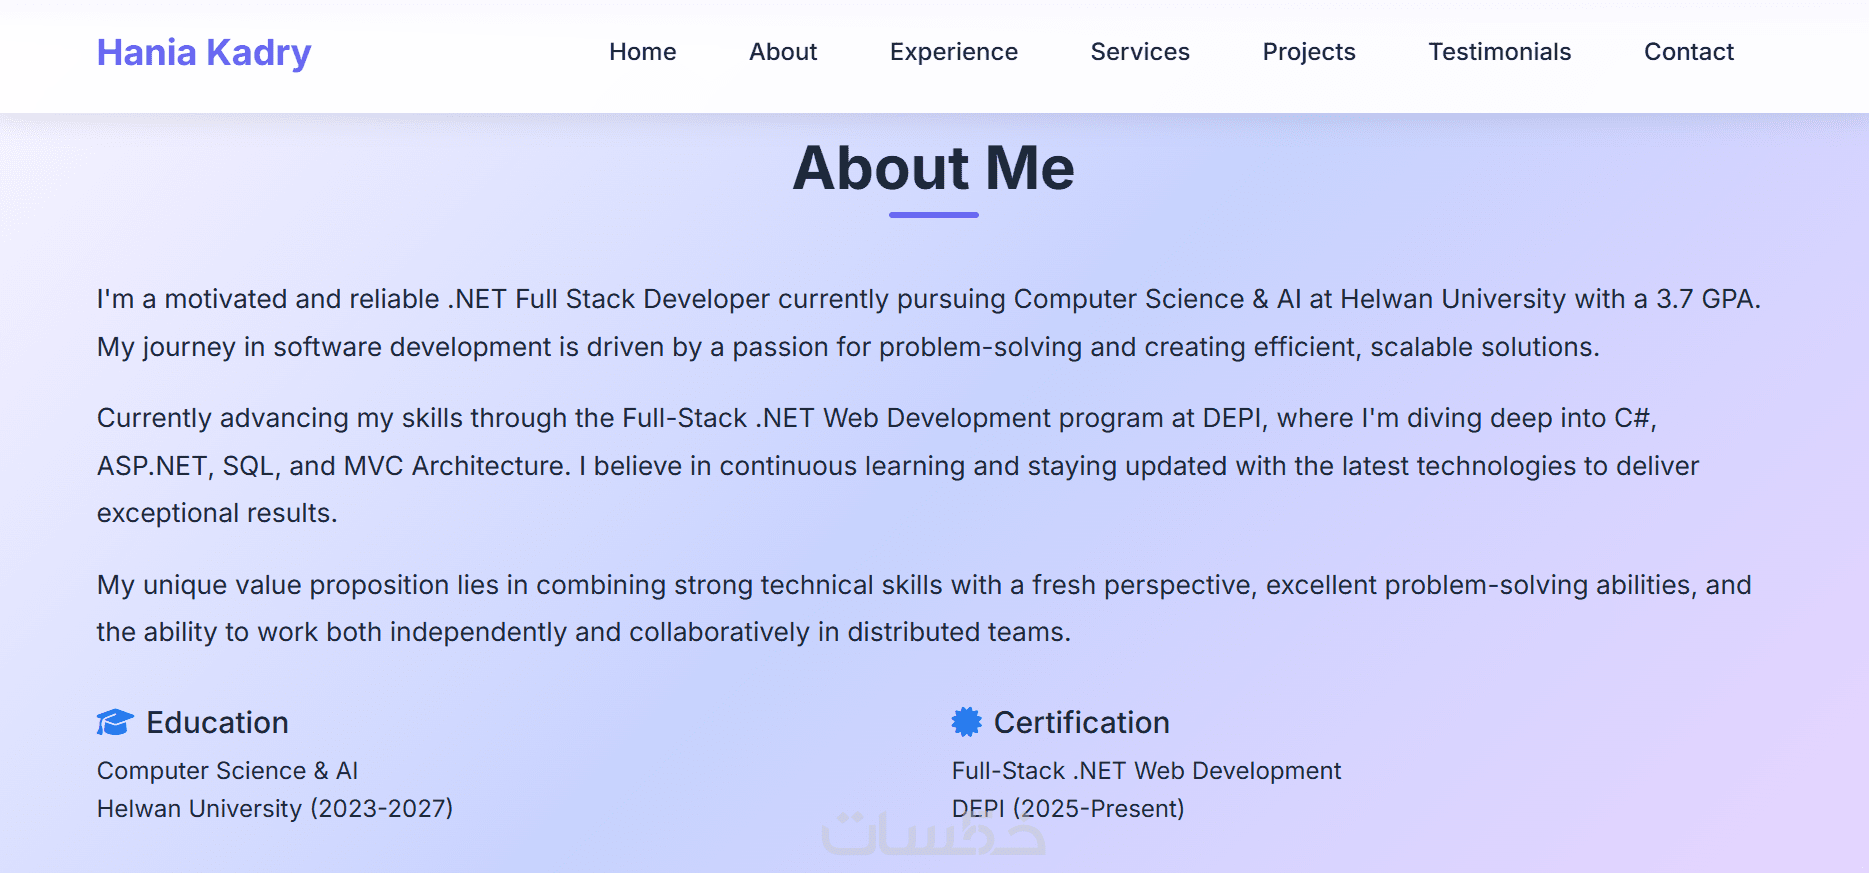Screen dimensions: 1869x873
Task: Go to the Home nav link
Action: 643,52
